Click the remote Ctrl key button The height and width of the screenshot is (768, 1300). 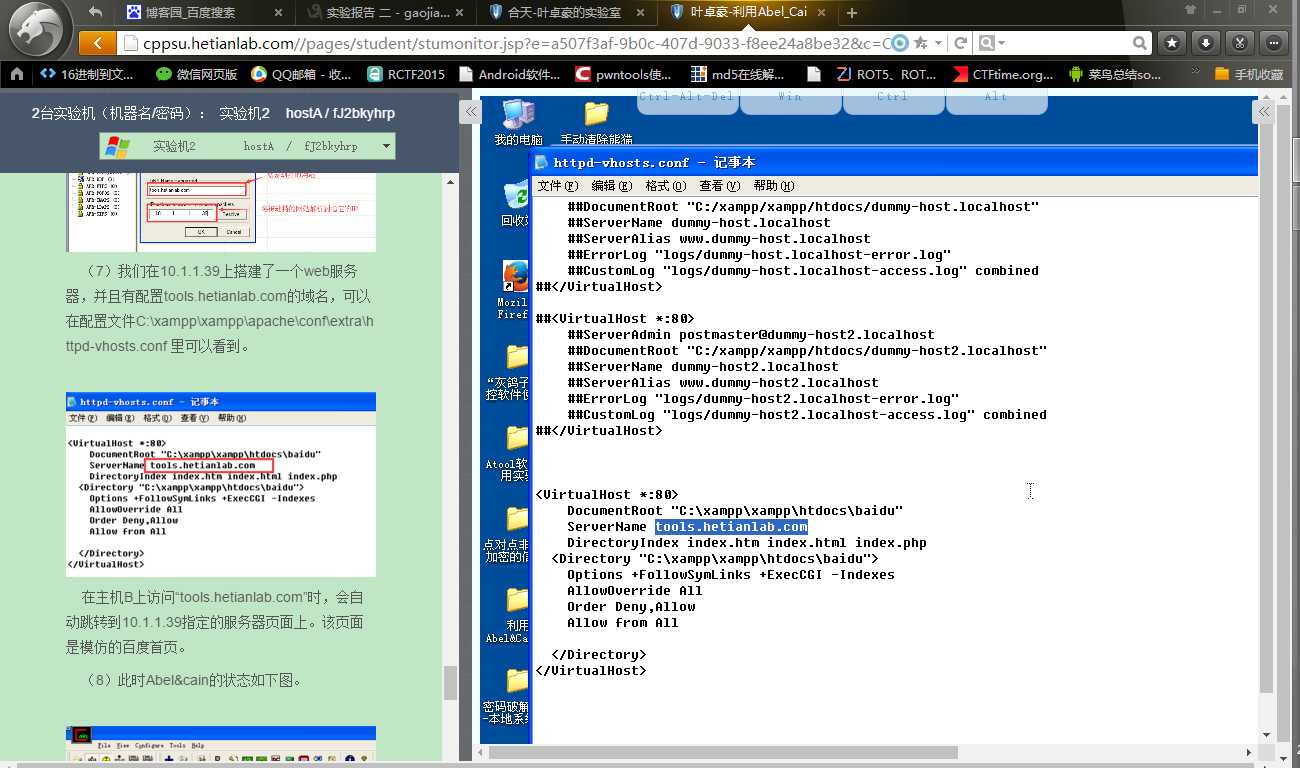(893, 100)
